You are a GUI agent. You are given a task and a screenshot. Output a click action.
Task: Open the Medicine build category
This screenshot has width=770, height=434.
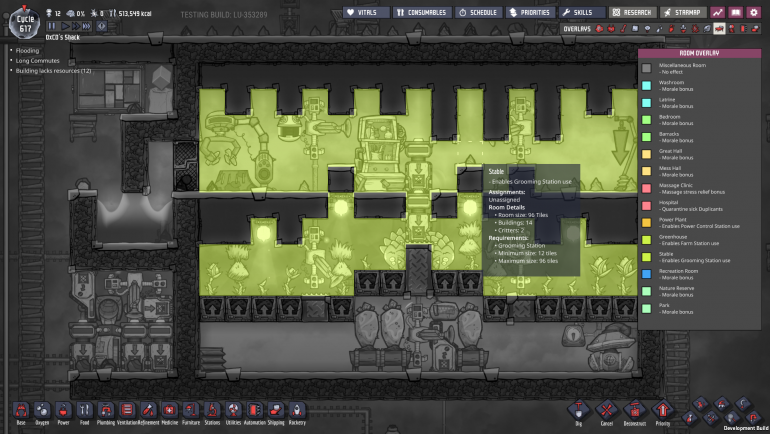coord(169,410)
